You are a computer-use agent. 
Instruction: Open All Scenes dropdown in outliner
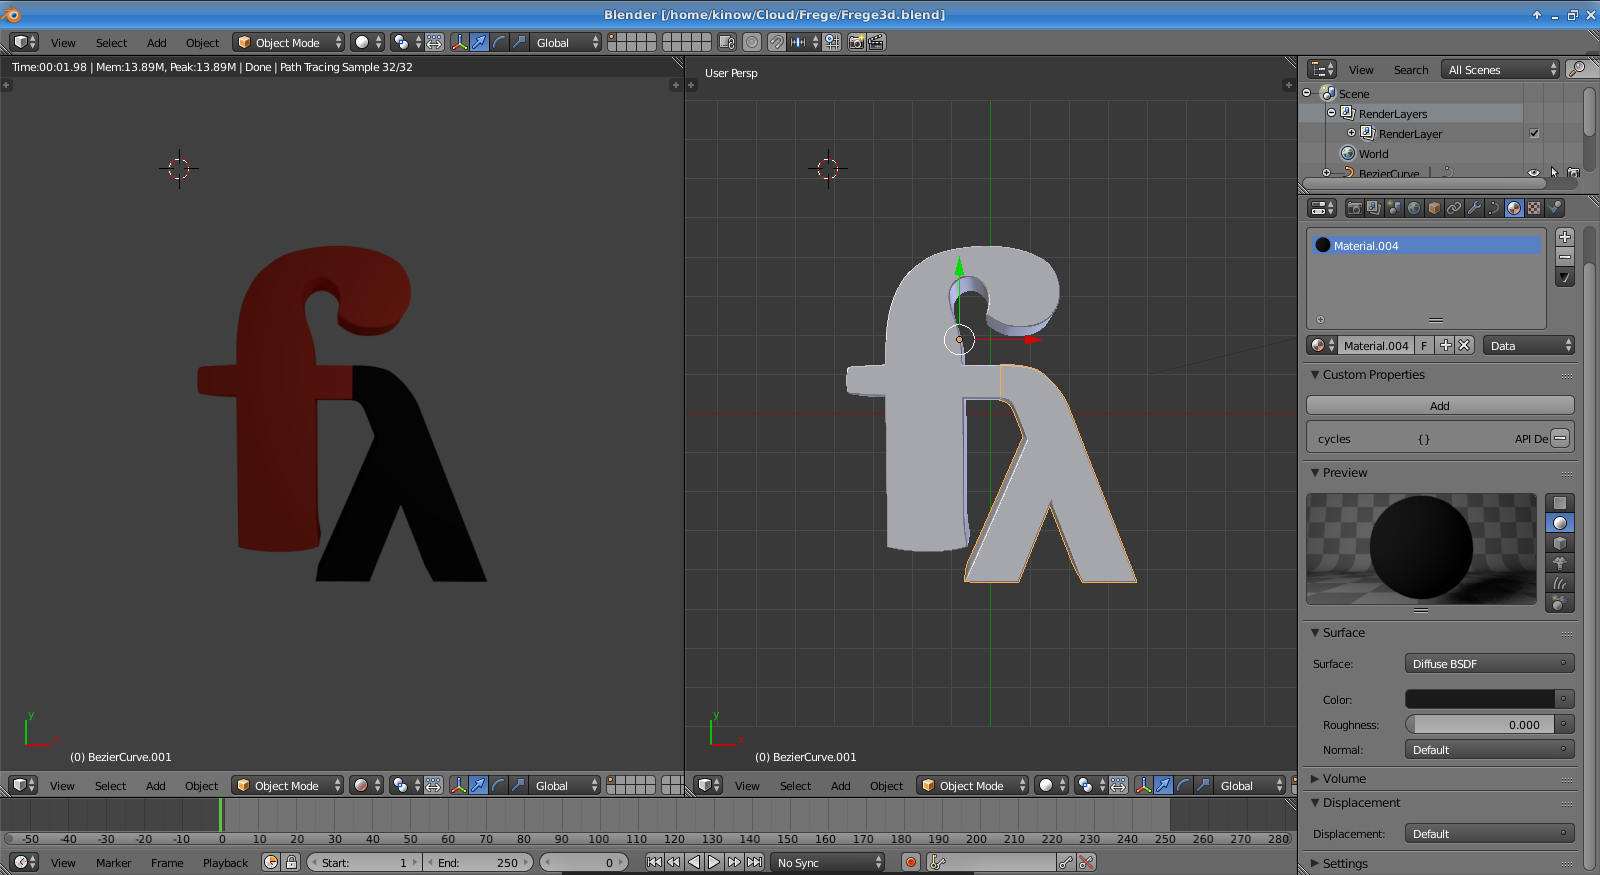[1500, 69]
